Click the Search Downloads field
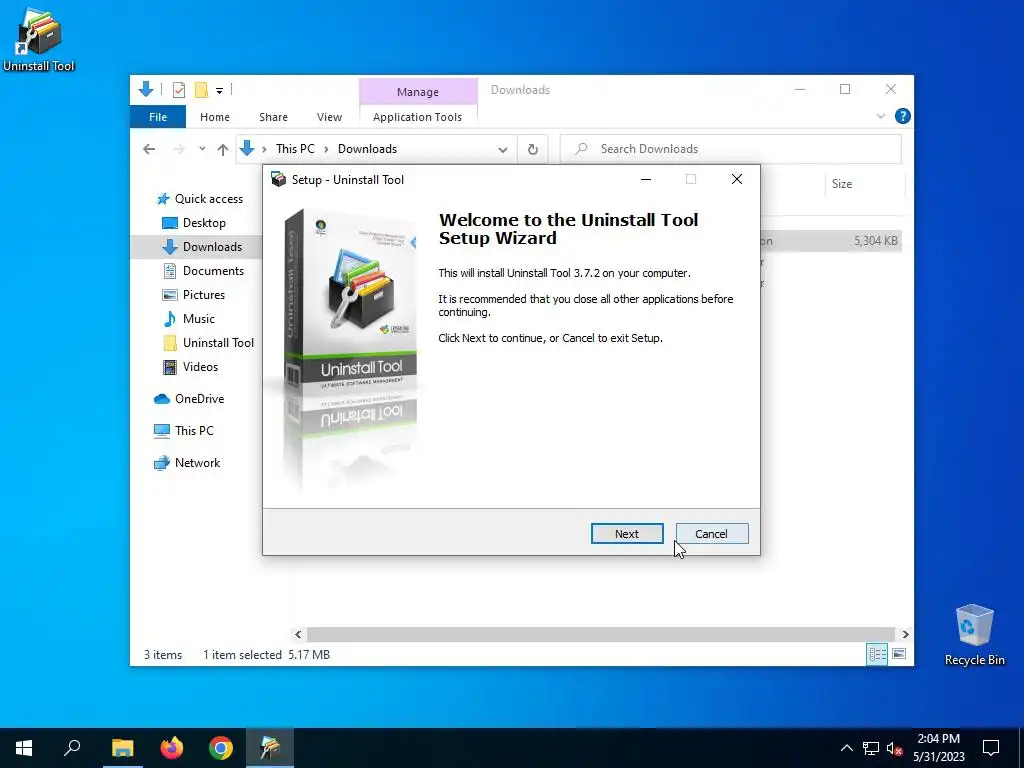The width and height of the screenshot is (1024, 768). tap(731, 149)
